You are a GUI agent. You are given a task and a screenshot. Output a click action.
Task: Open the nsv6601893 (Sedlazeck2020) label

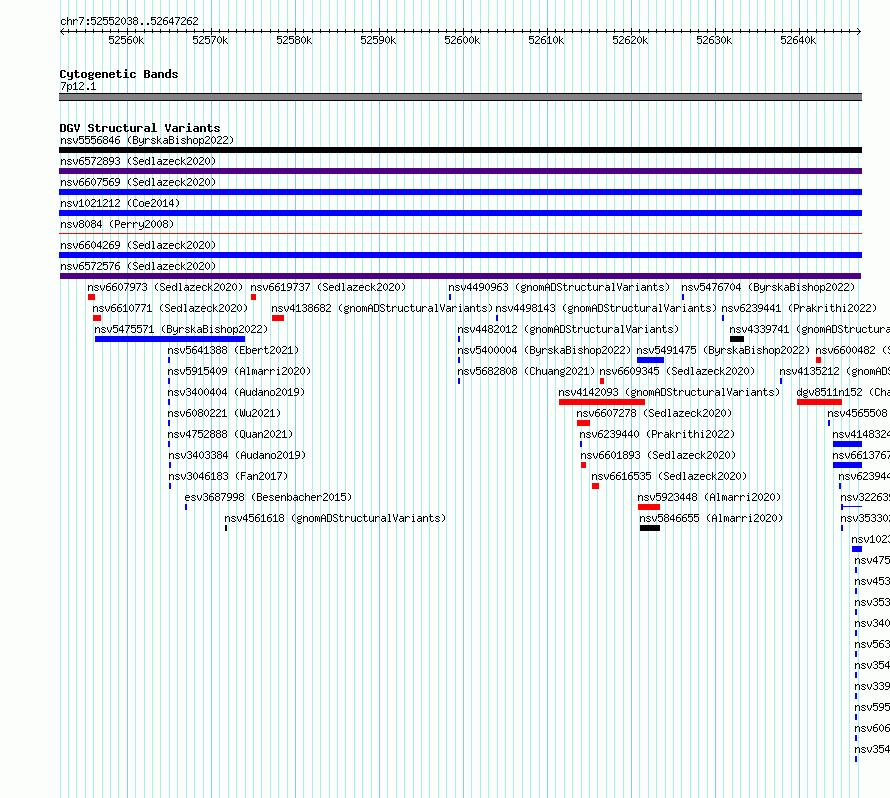click(658, 455)
